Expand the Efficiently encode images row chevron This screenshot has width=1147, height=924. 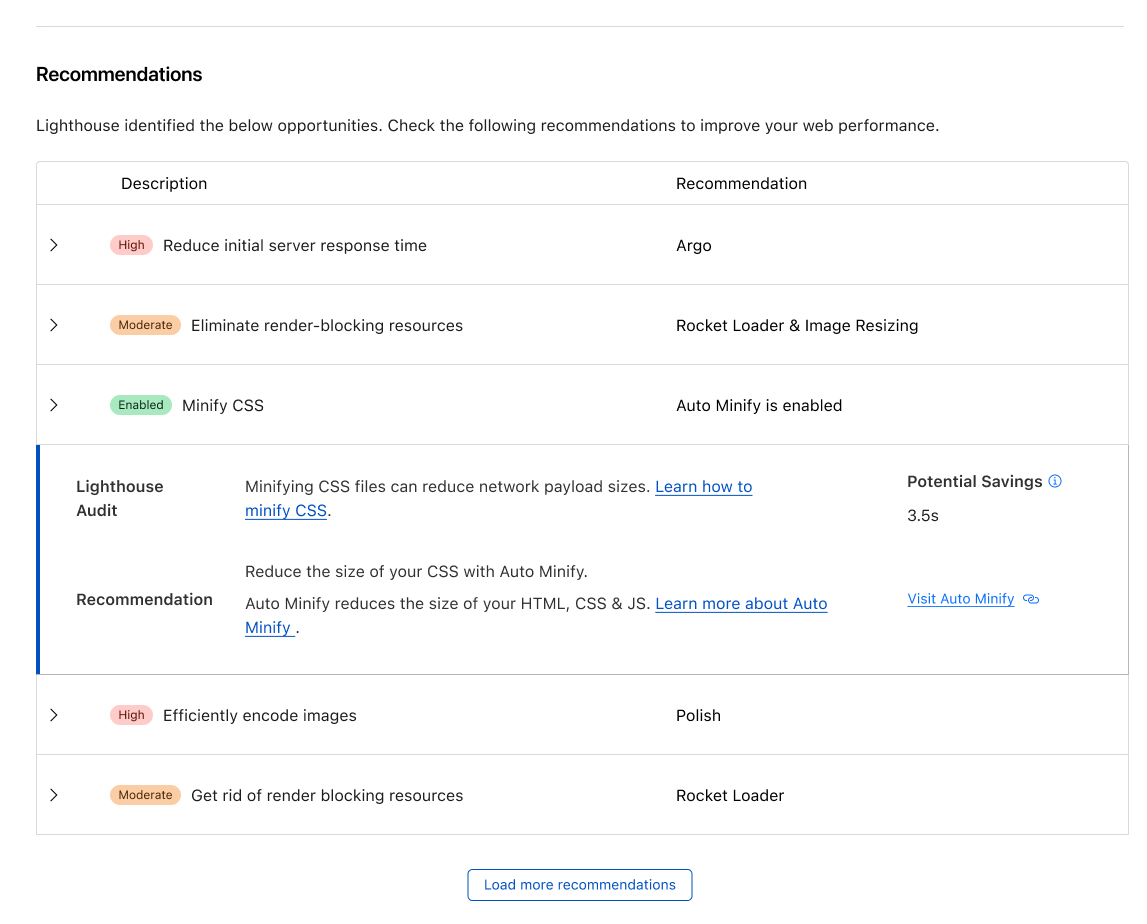54,715
